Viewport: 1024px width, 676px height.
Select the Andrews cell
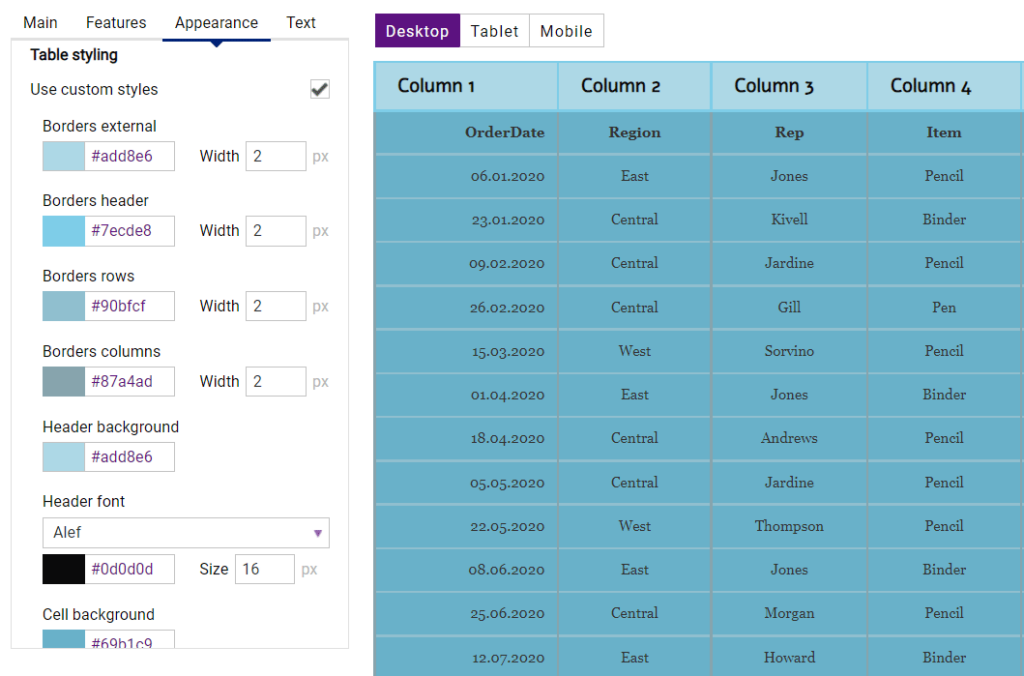(789, 438)
